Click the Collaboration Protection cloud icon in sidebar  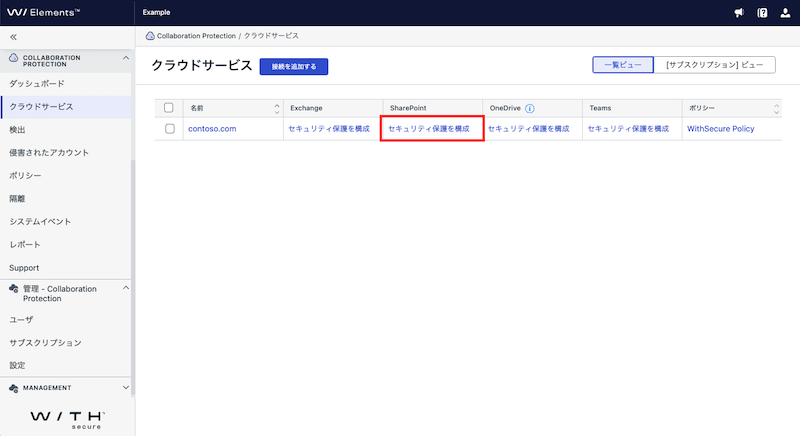[13, 58]
